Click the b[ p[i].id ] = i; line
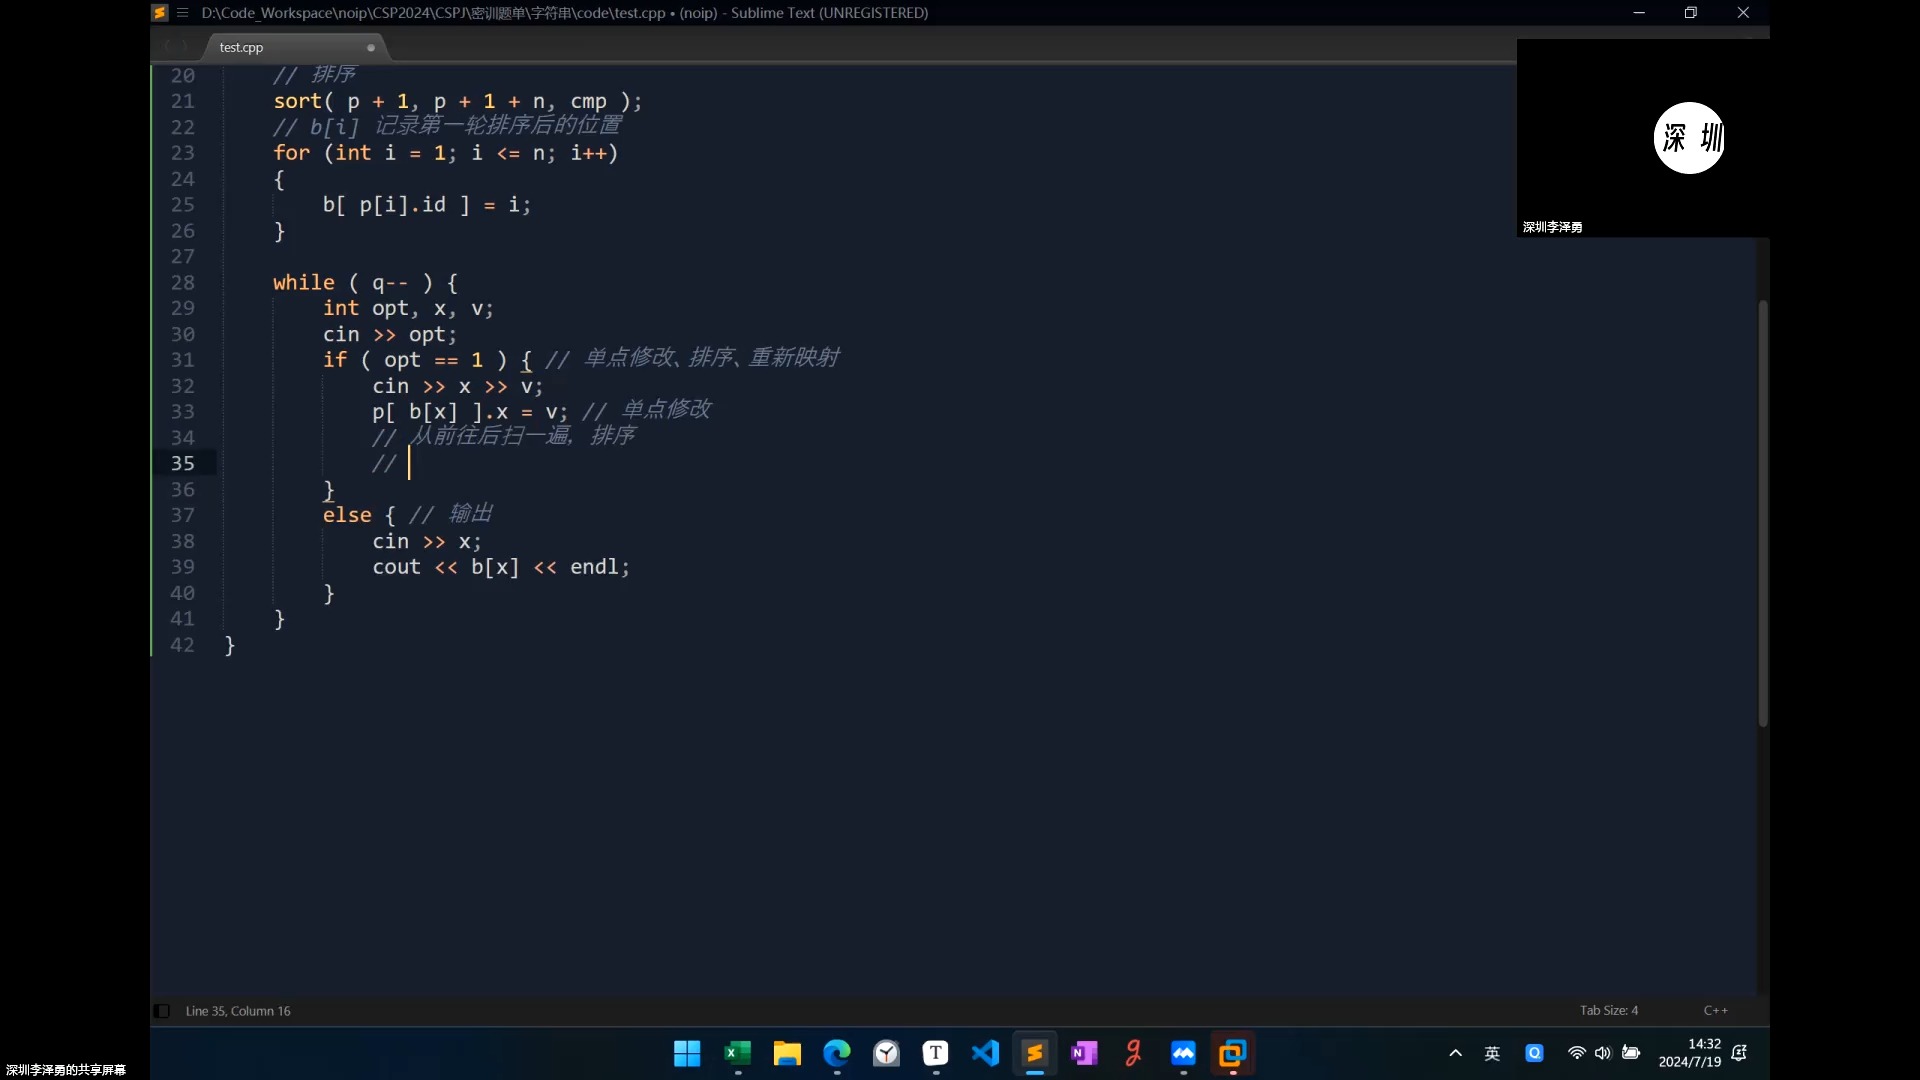This screenshot has width=1920, height=1080. click(x=427, y=205)
